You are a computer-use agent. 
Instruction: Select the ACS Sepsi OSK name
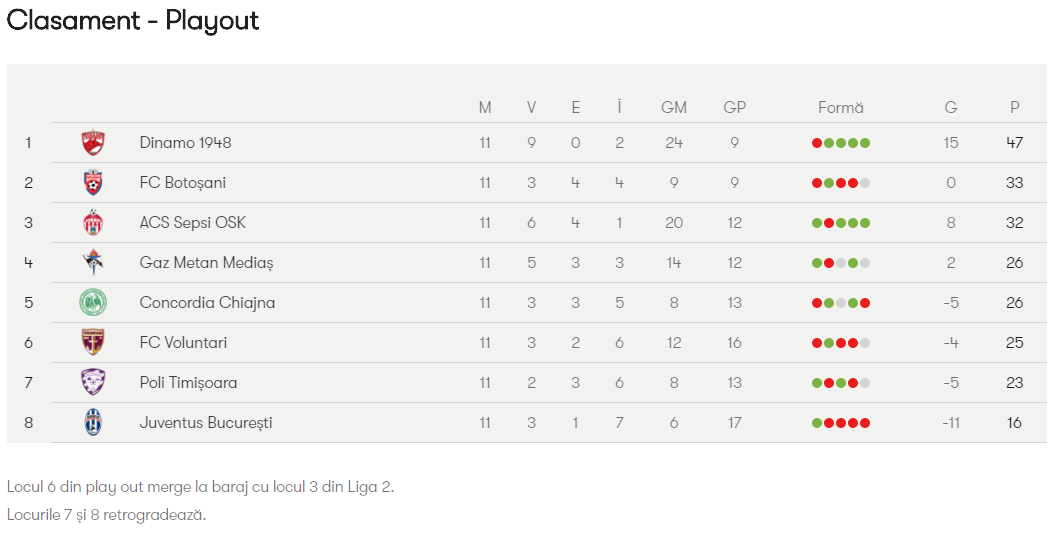[x=193, y=223]
